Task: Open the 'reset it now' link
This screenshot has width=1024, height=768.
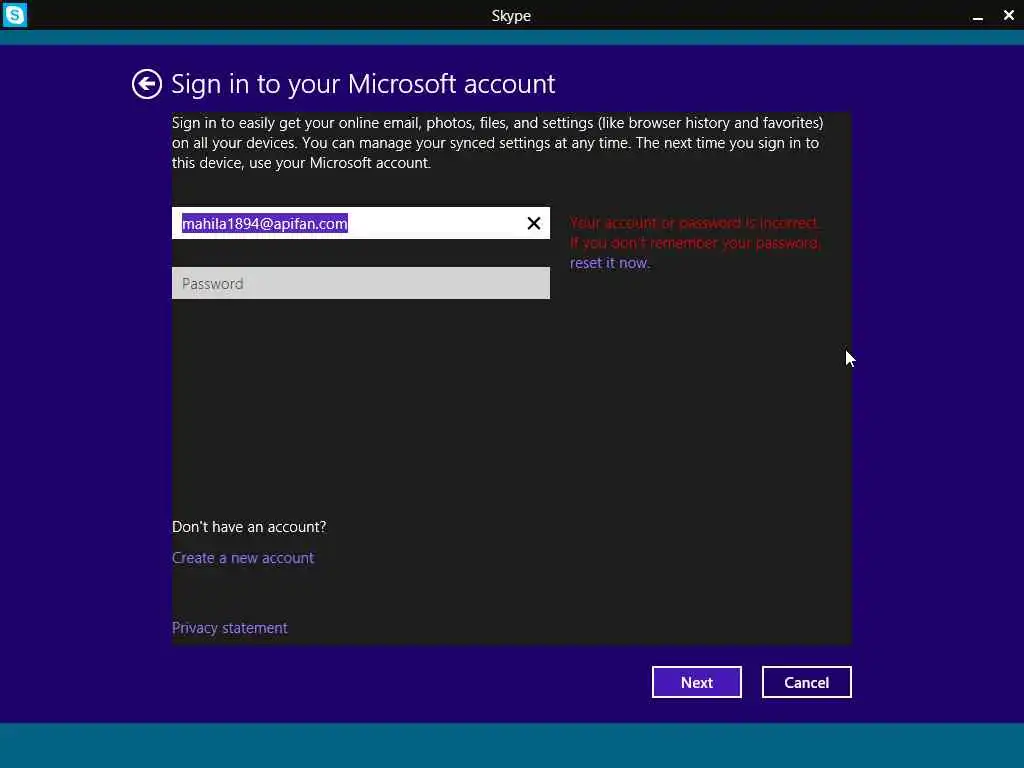Action: pyautogui.click(x=609, y=263)
